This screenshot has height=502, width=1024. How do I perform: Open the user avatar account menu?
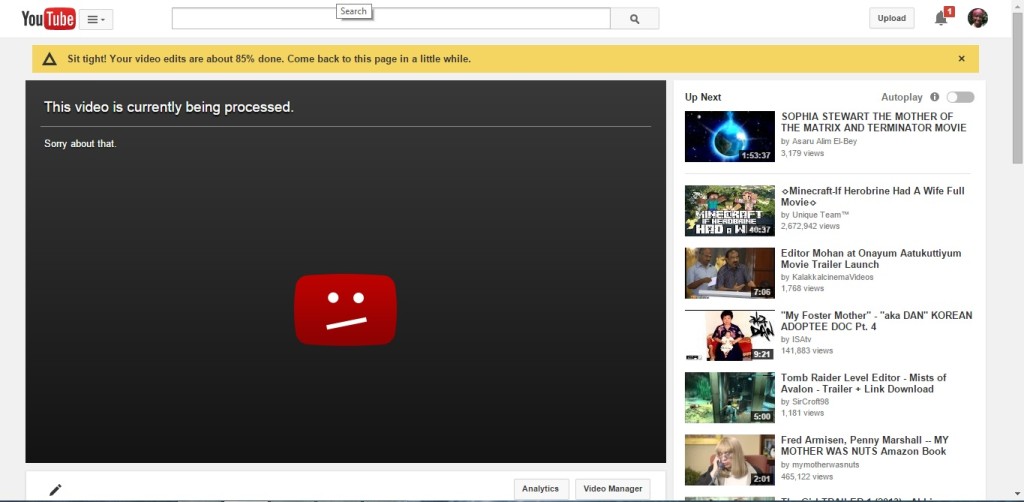point(978,18)
